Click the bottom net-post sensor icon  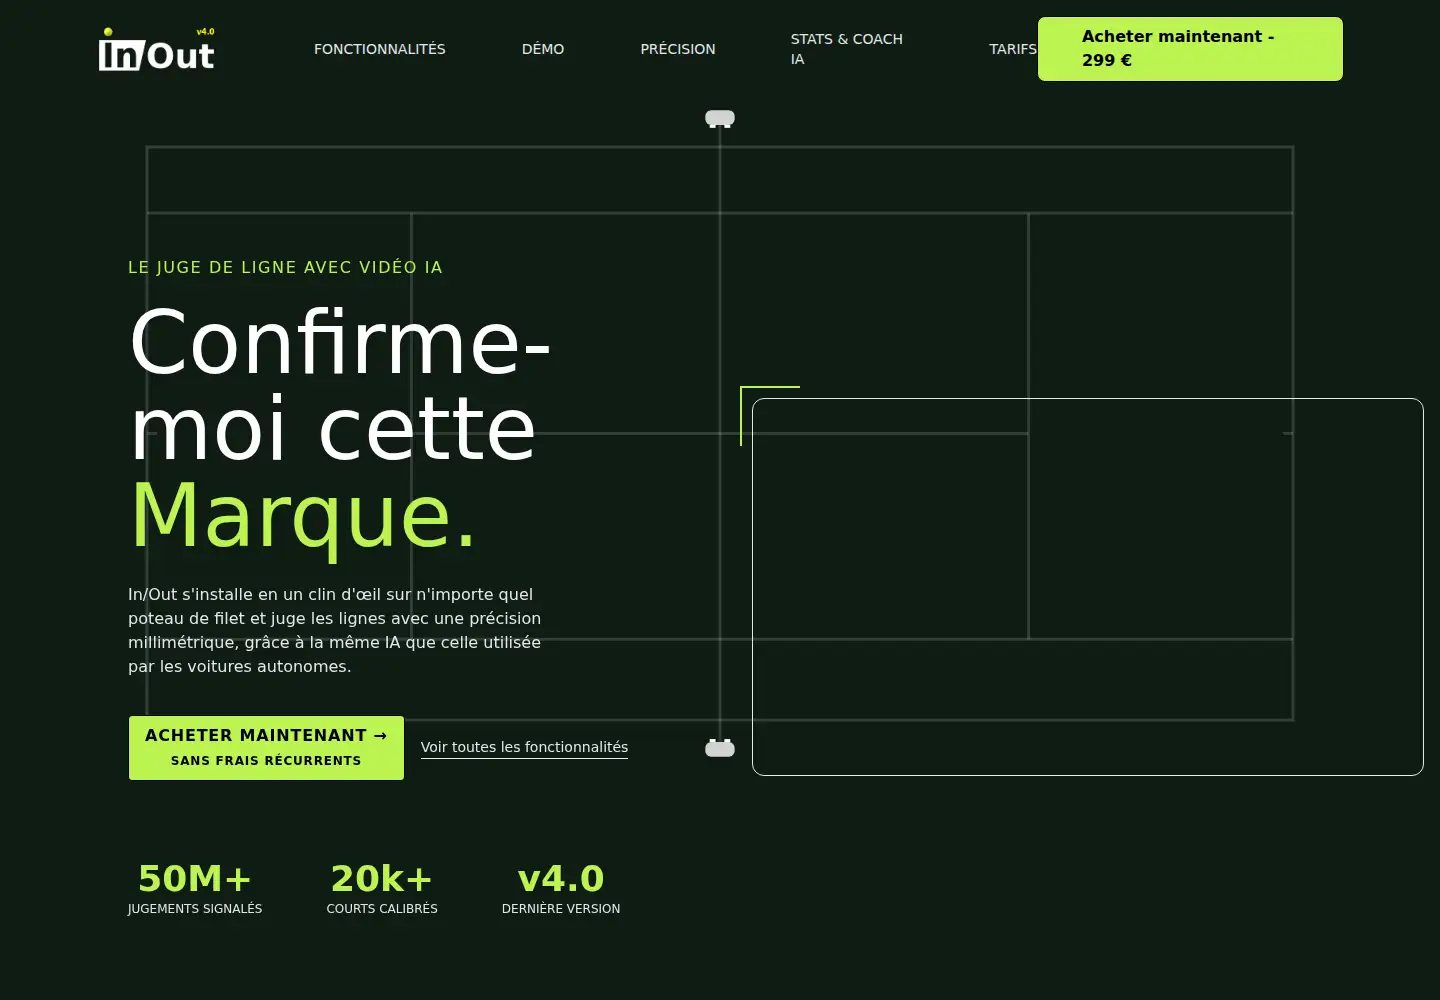tap(720, 747)
